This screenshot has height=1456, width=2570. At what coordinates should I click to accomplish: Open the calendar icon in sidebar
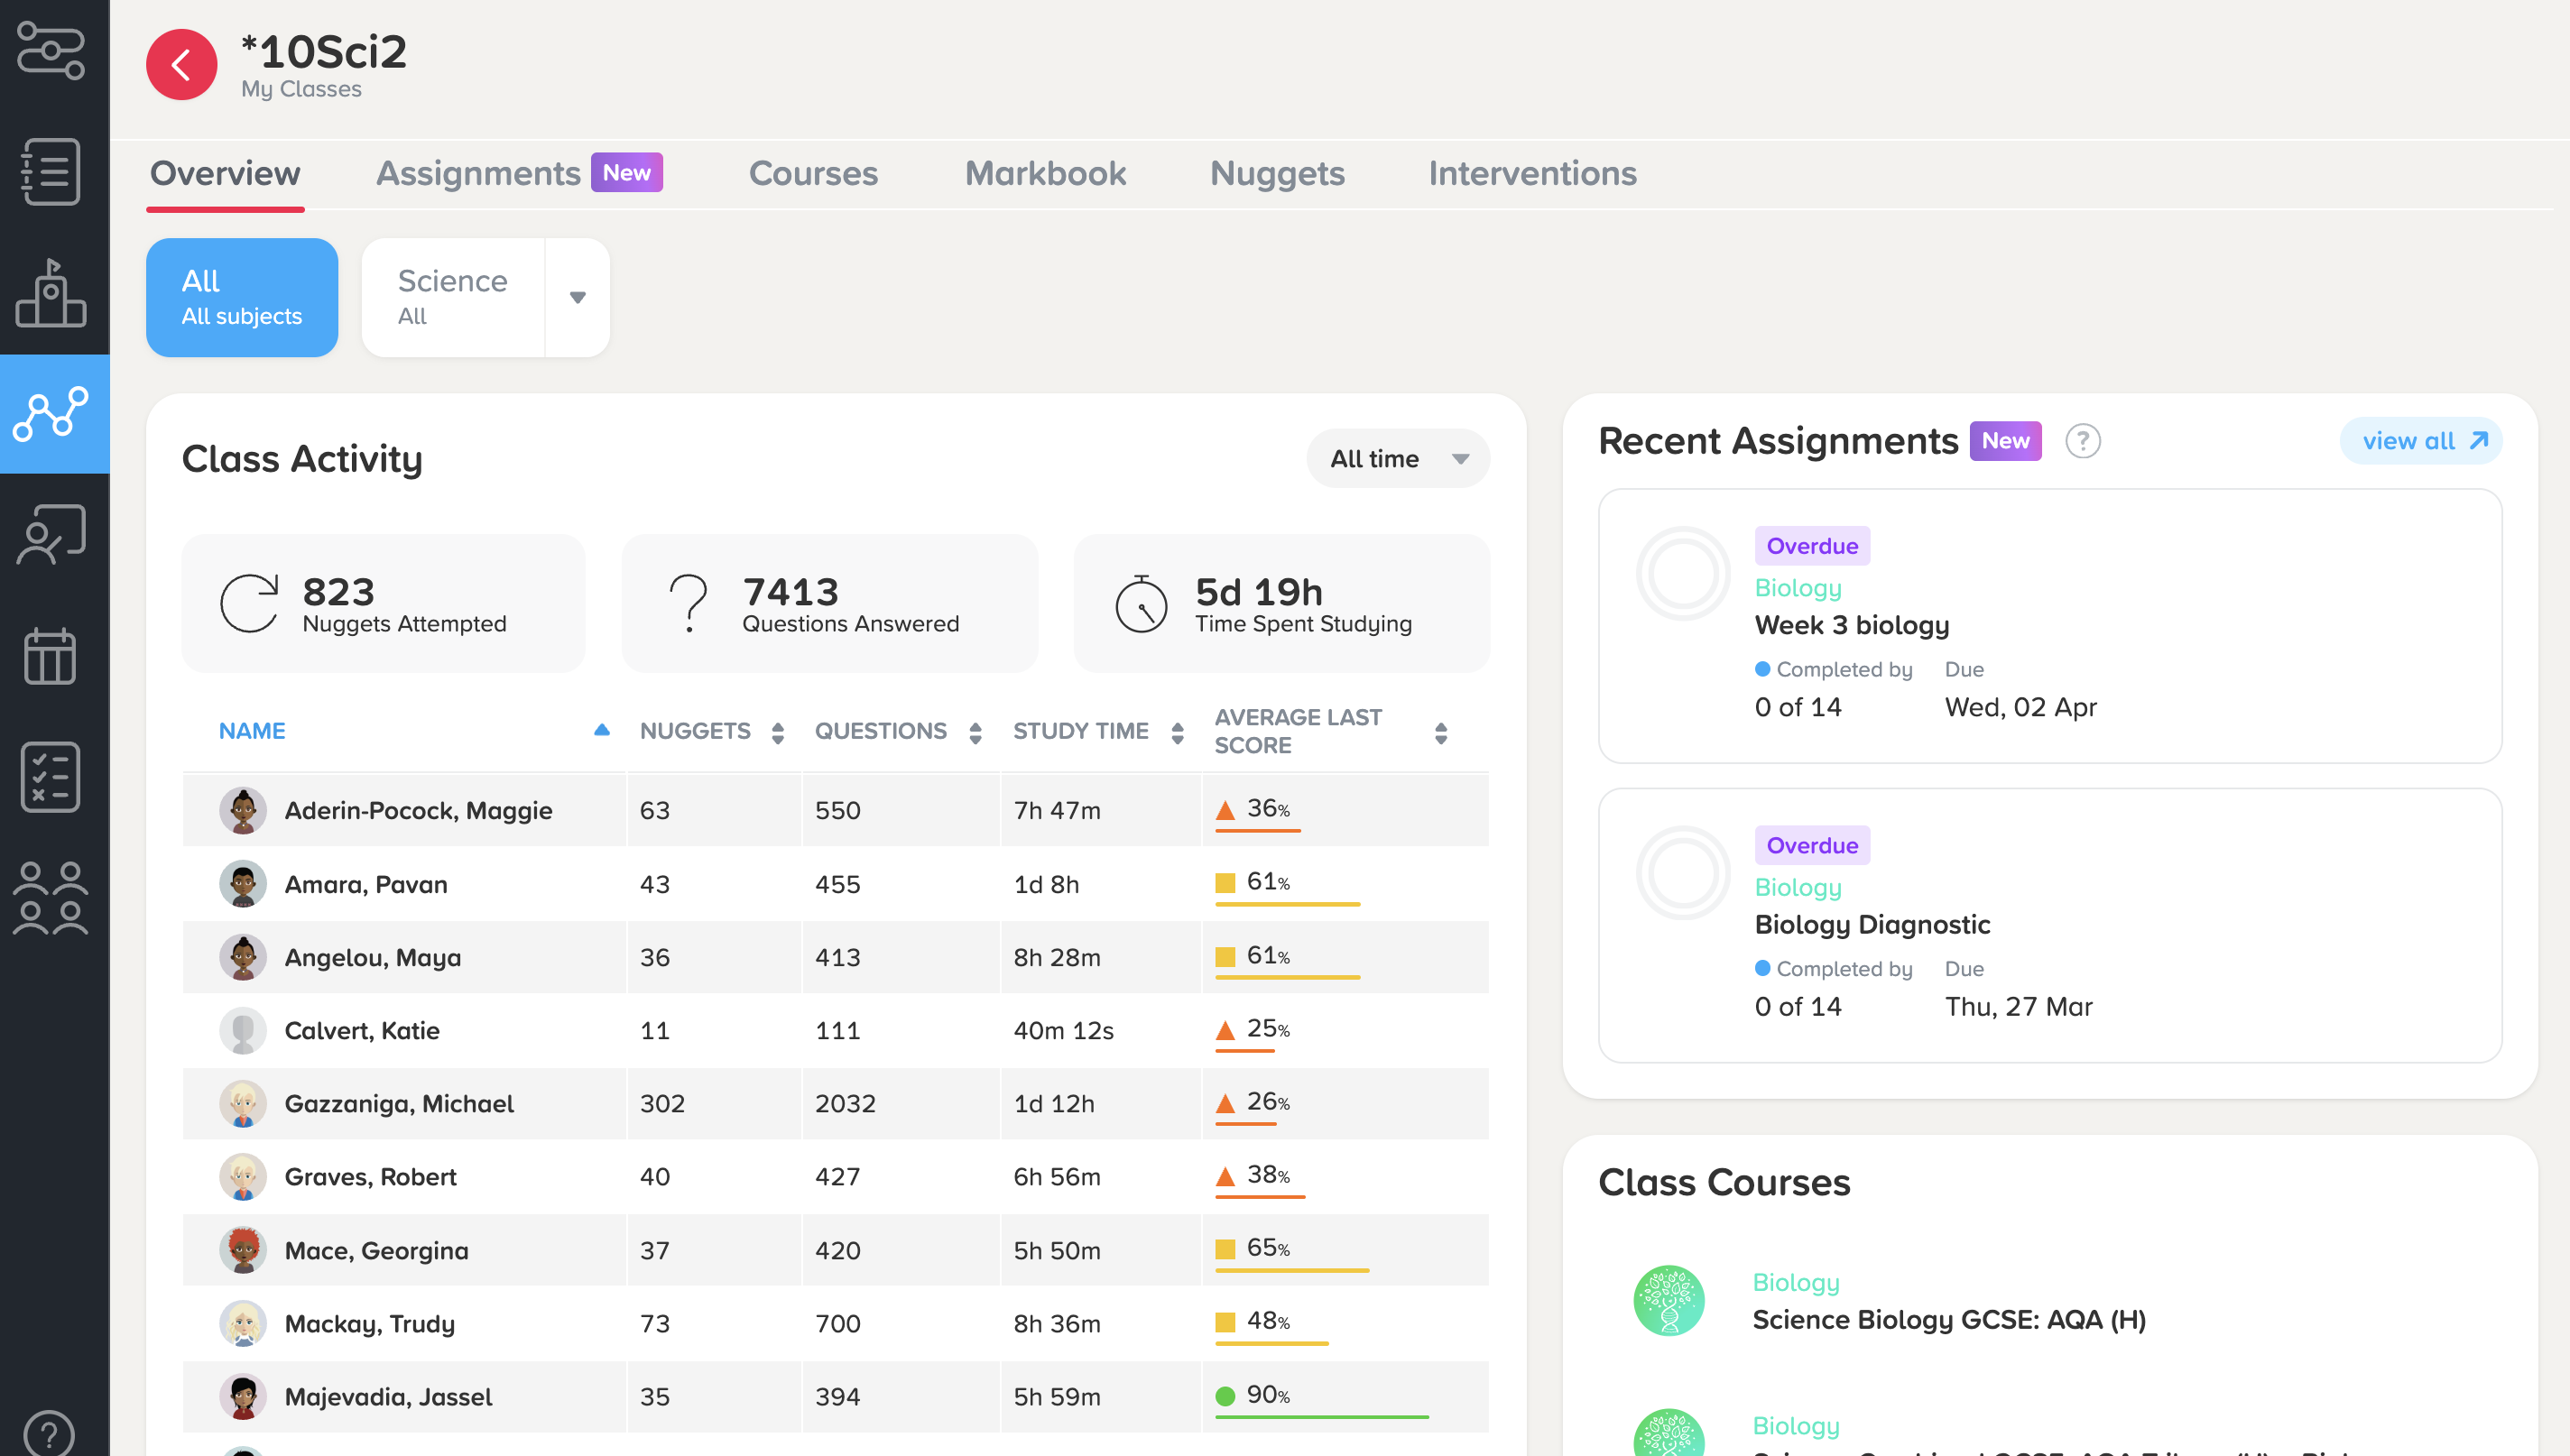click(51, 656)
